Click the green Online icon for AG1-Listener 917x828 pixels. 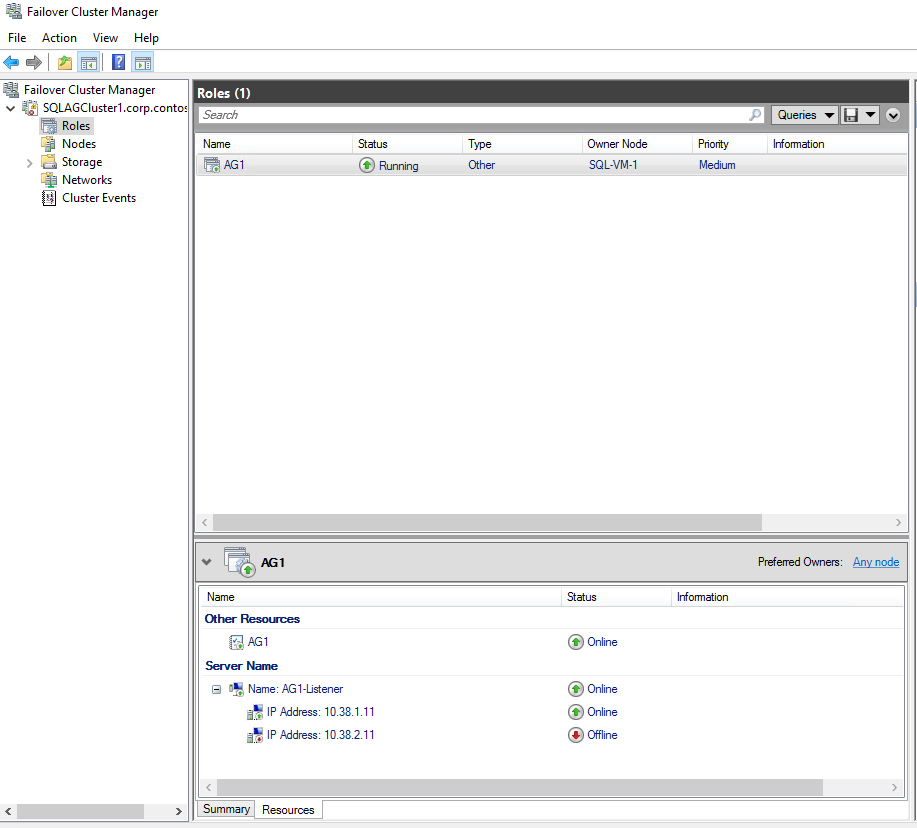(x=575, y=689)
